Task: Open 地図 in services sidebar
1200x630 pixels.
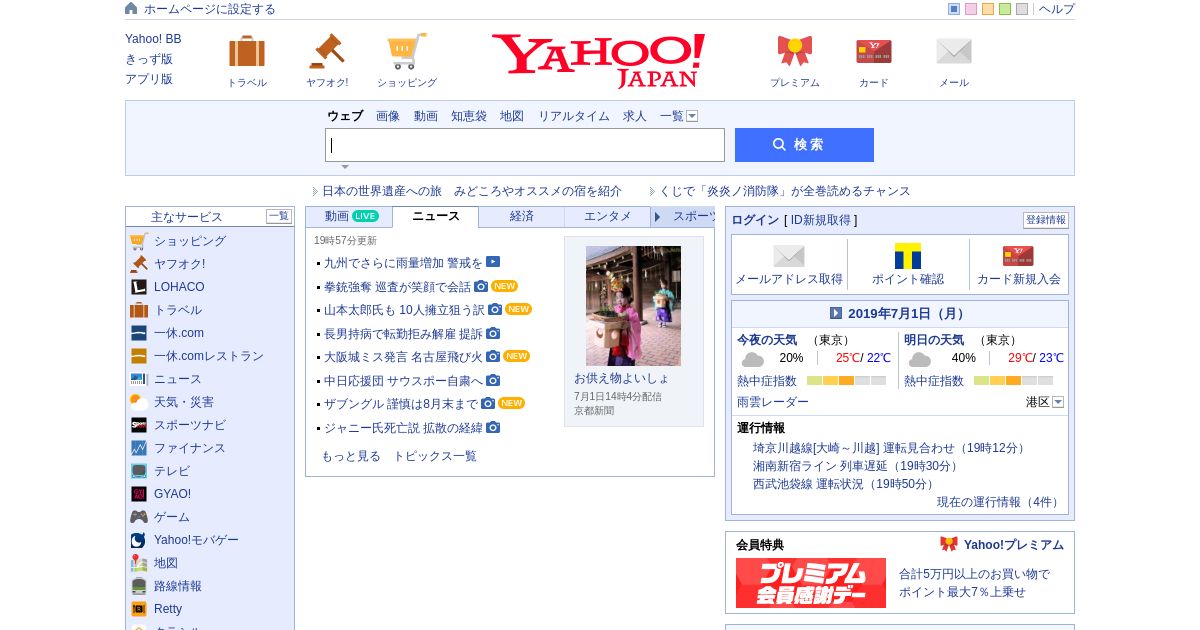Action: (166, 563)
